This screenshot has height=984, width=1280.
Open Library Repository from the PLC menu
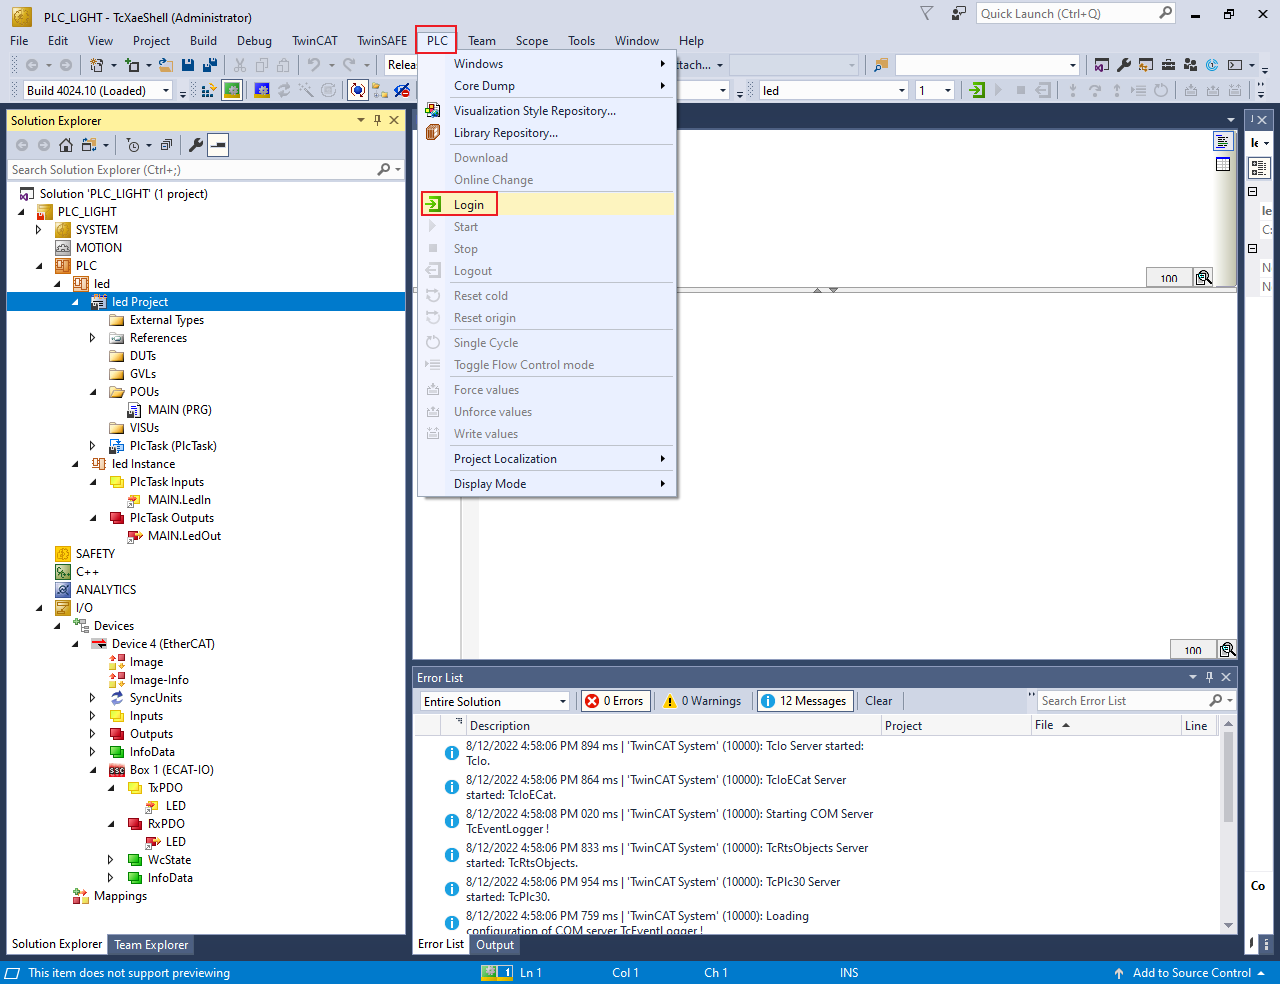(x=505, y=133)
